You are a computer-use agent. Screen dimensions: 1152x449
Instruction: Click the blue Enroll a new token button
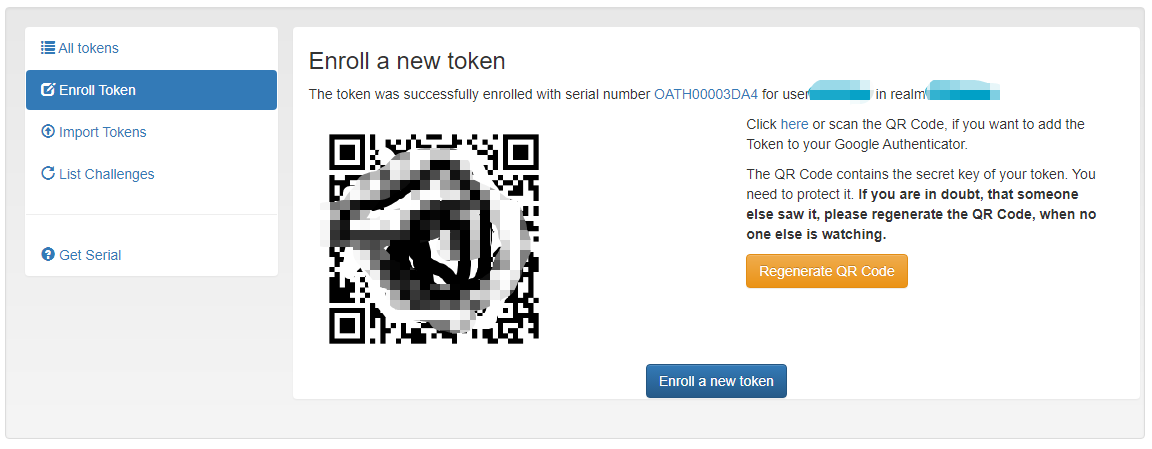click(716, 381)
